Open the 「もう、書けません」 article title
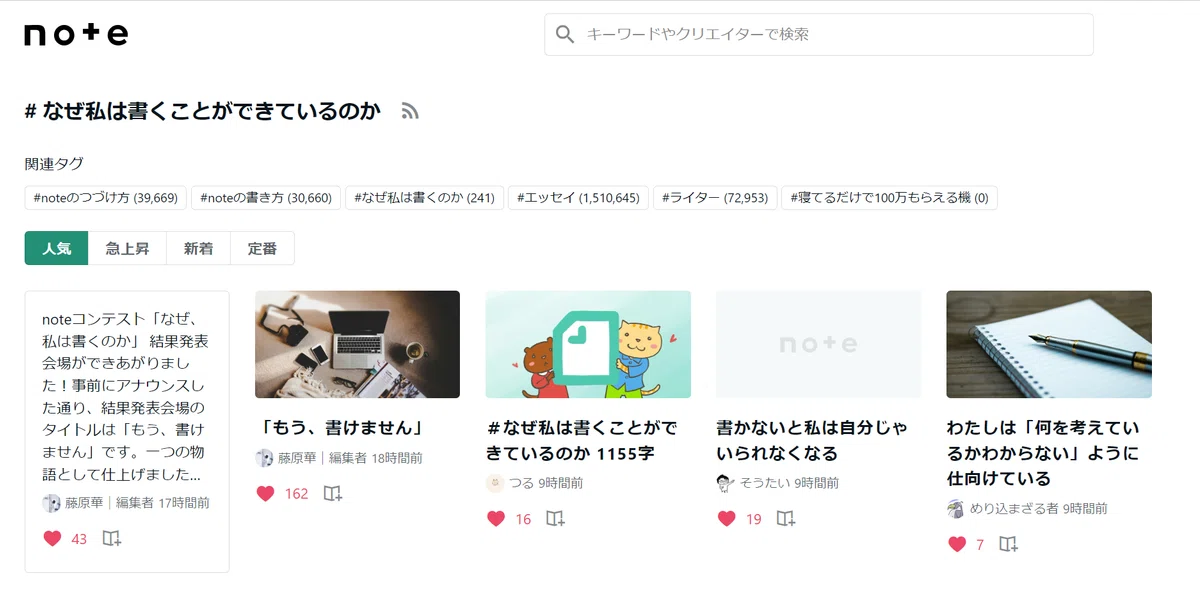Screen dimensions: 1200x612 point(341,428)
